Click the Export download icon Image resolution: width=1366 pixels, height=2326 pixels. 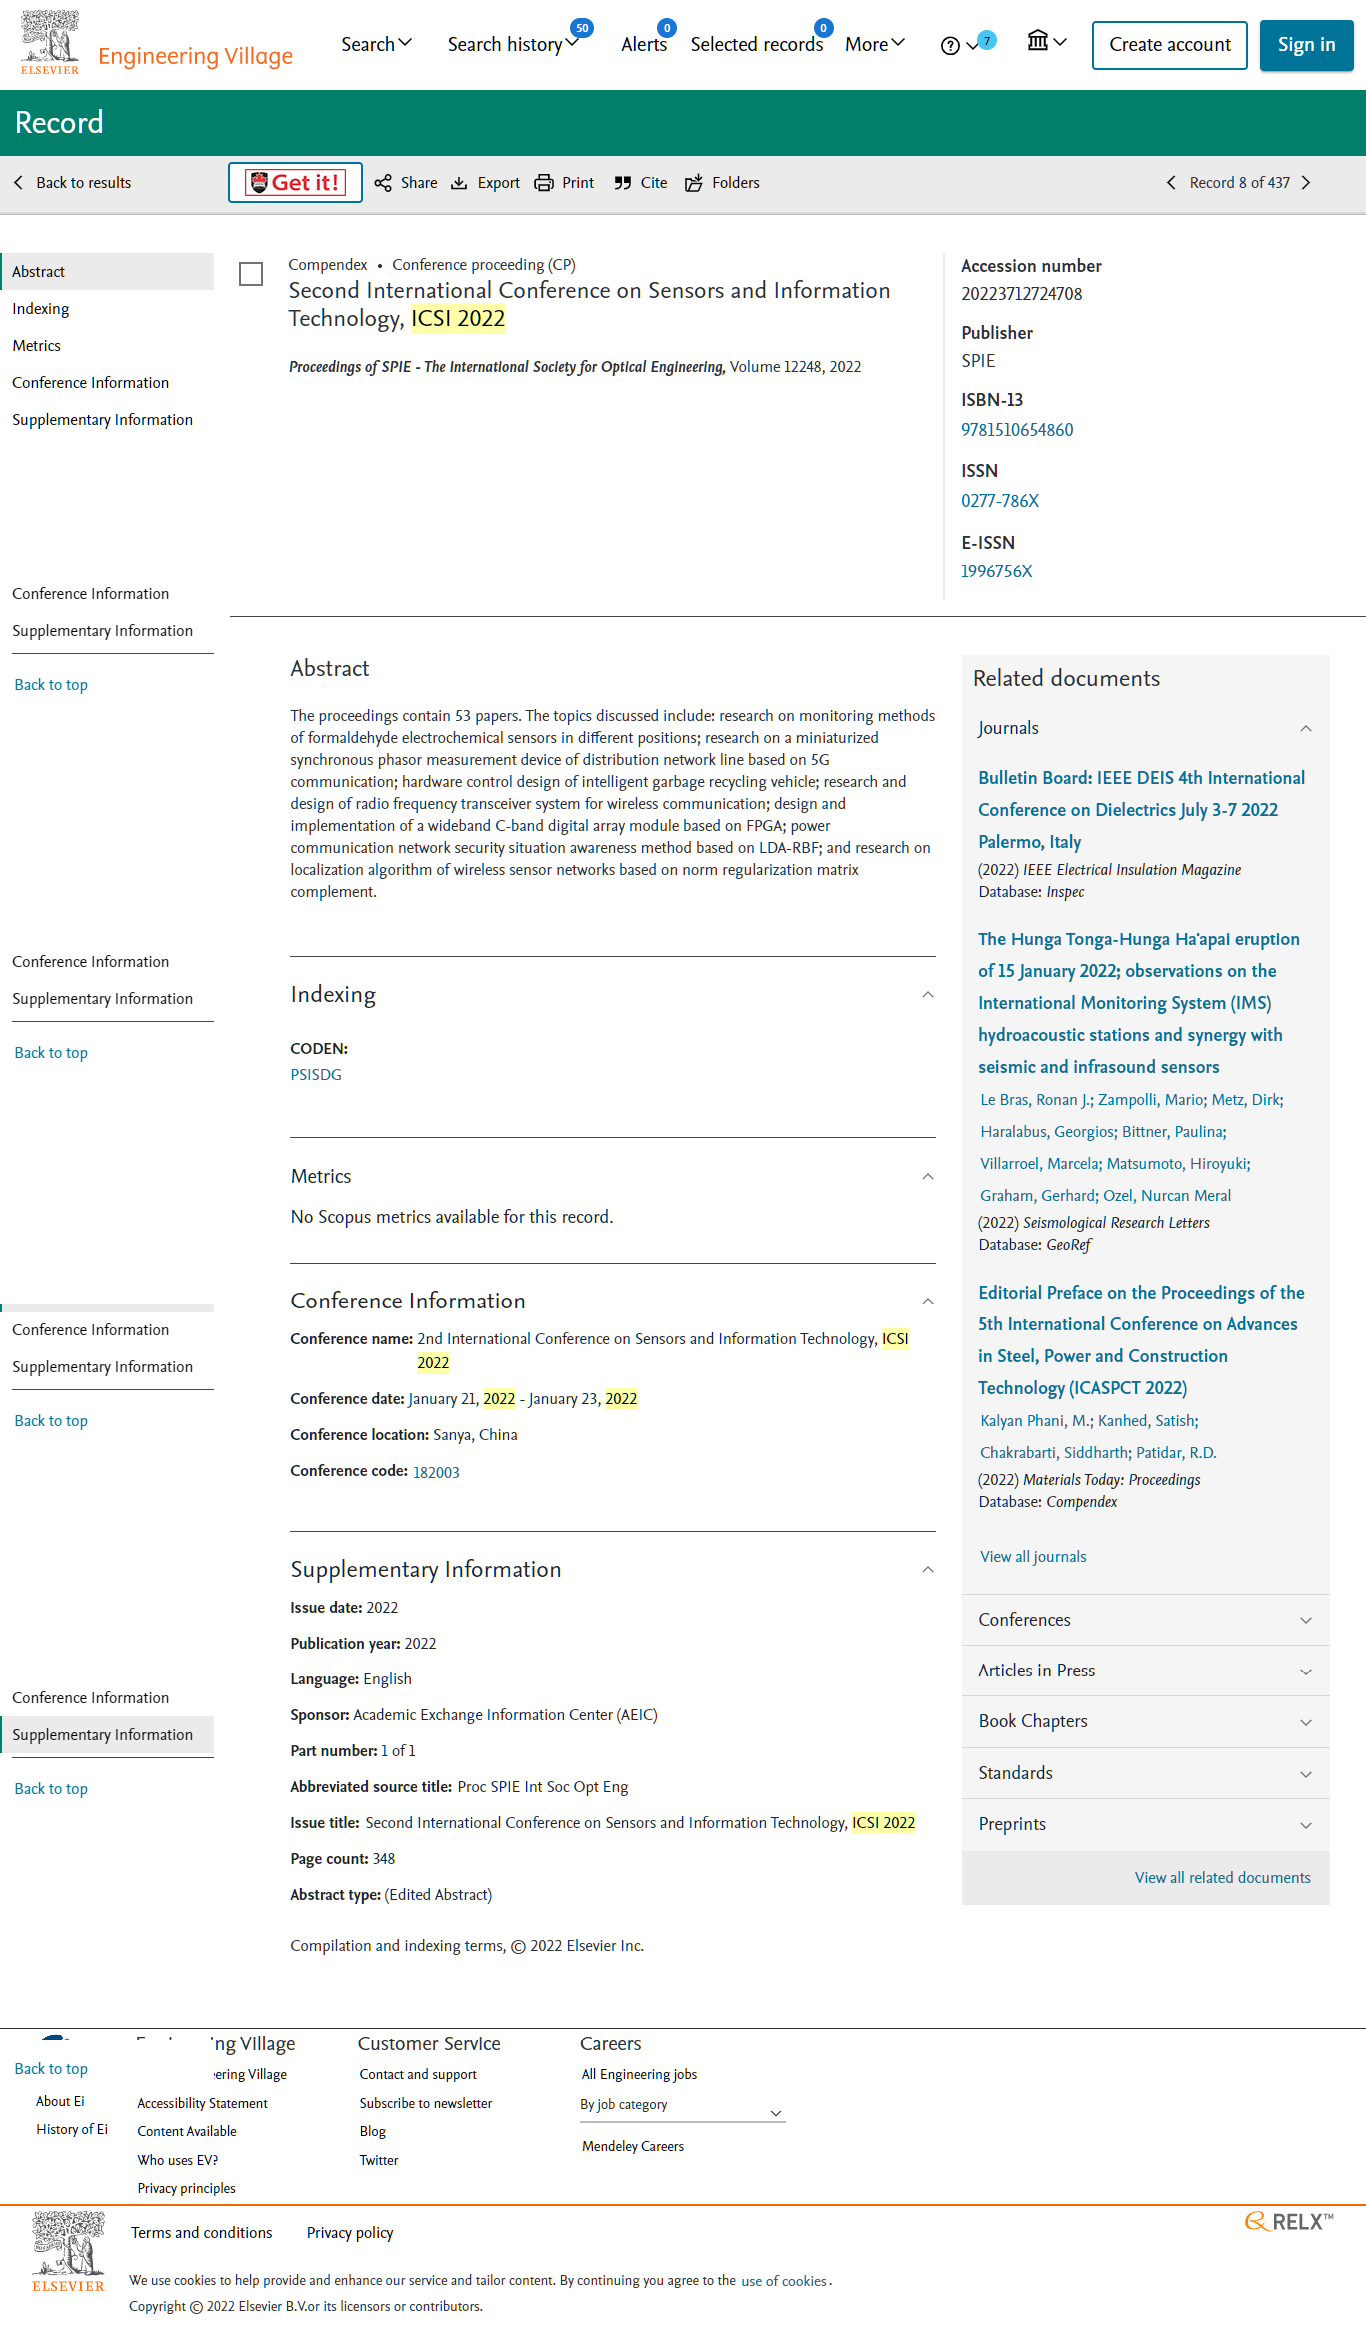(459, 183)
